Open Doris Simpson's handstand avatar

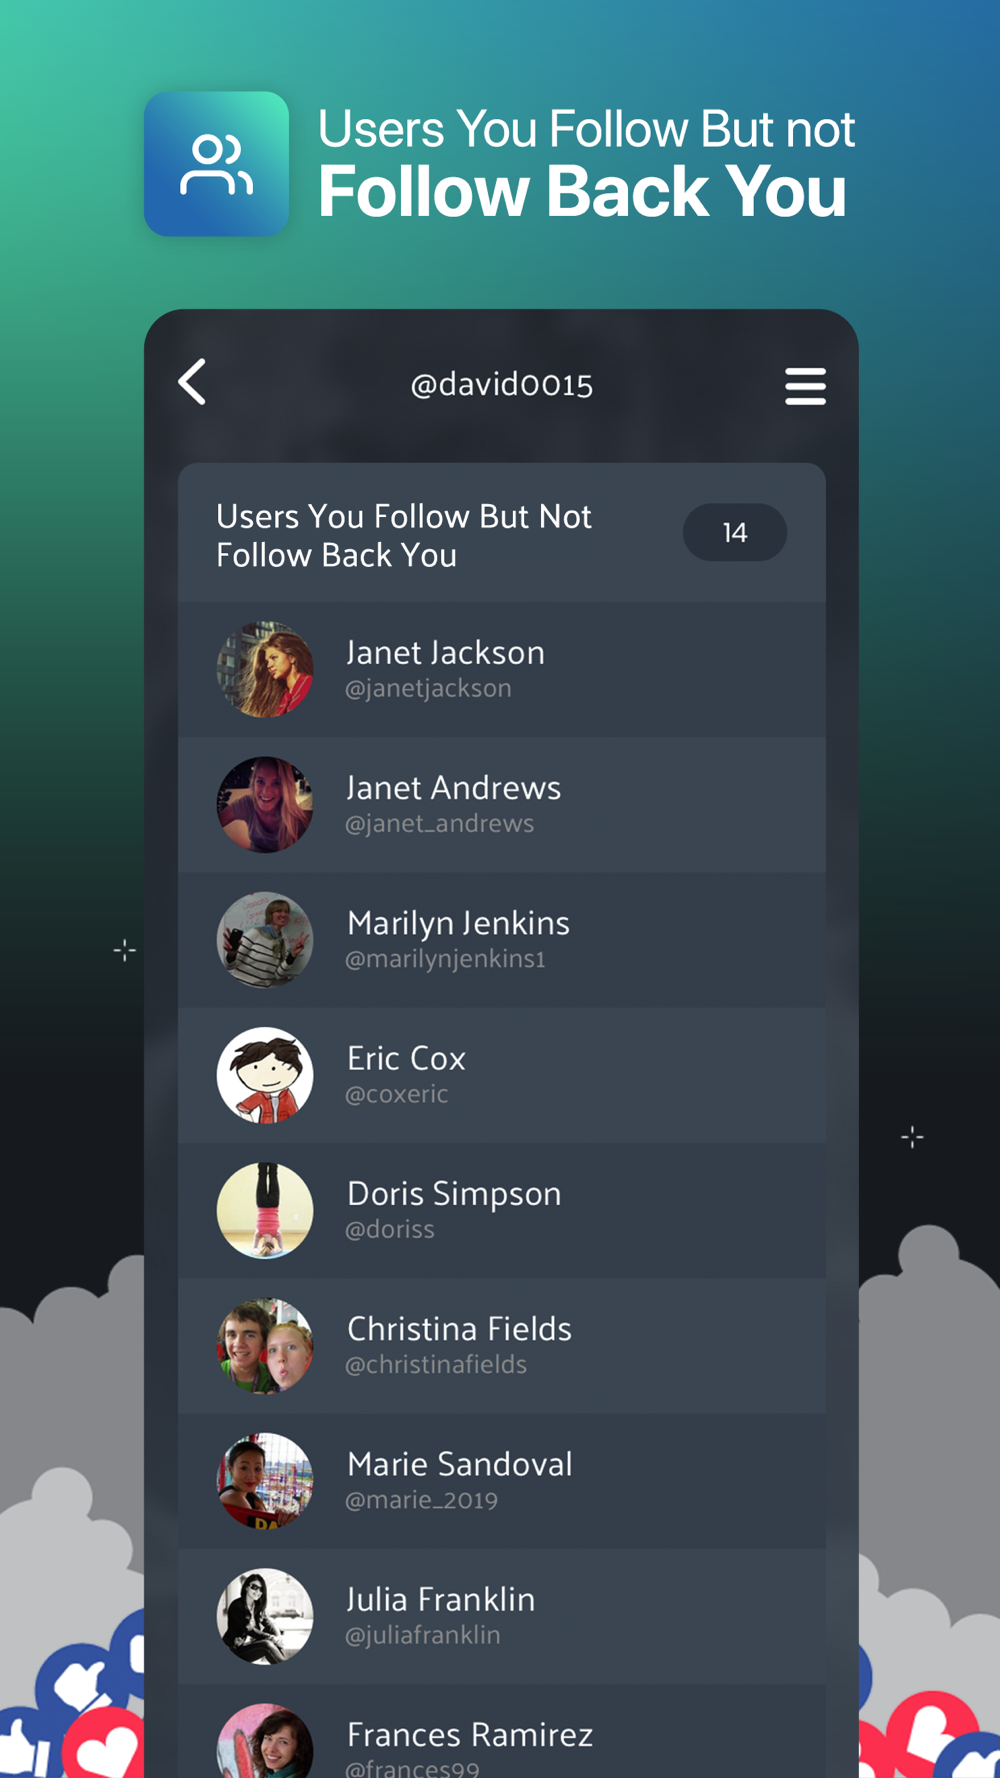tap(265, 1210)
